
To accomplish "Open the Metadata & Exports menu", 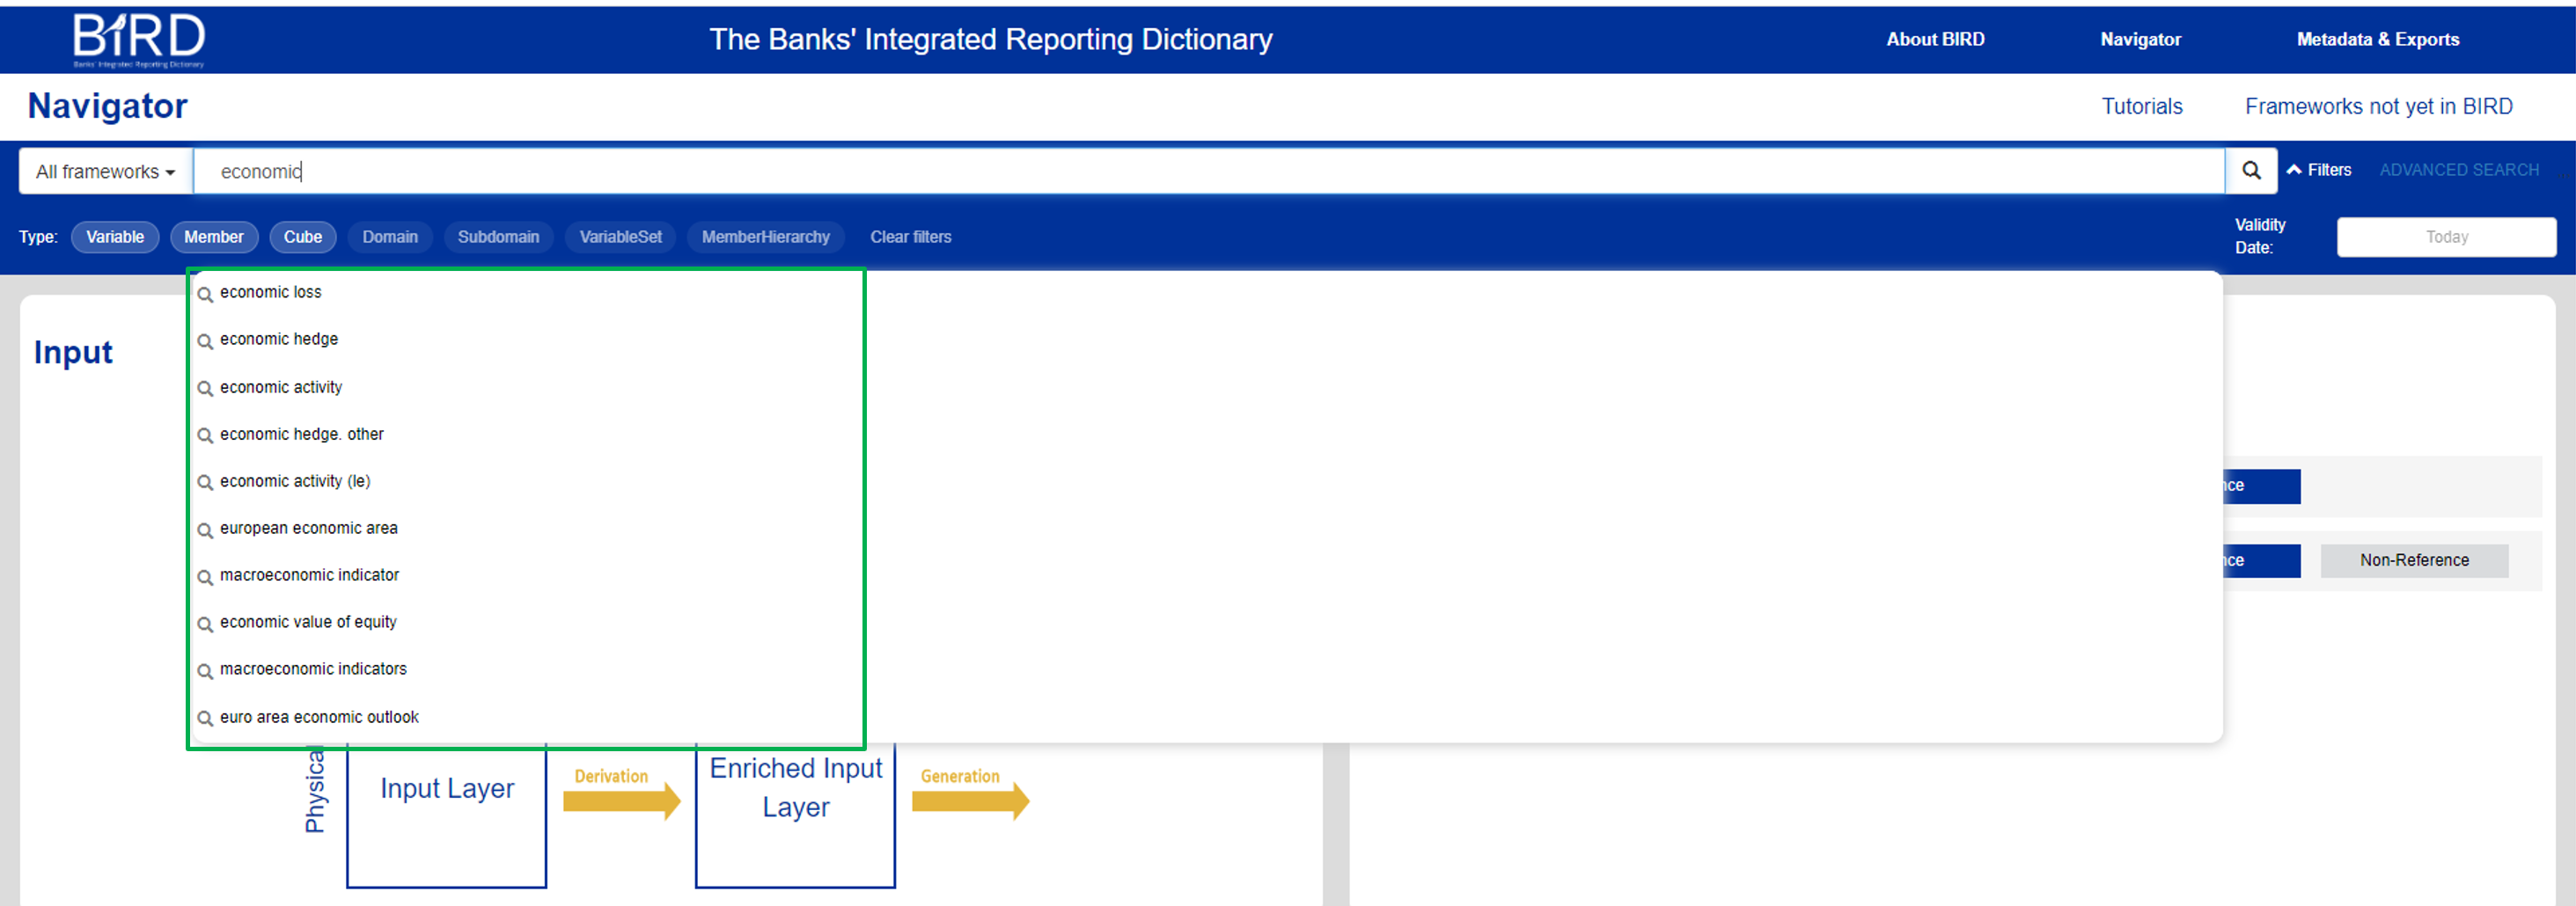I will pos(2377,40).
